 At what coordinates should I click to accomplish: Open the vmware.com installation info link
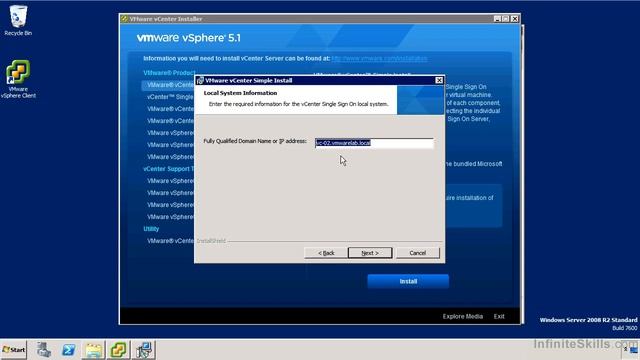click(379, 58)
